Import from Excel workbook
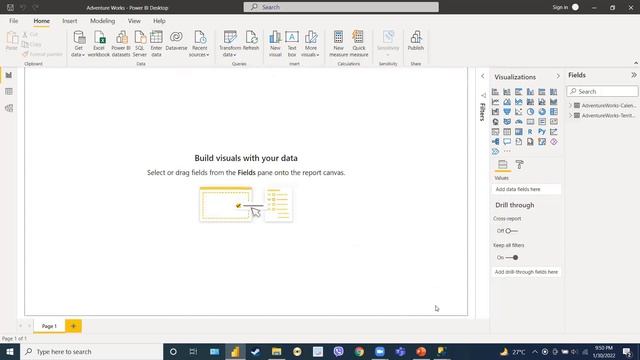 pos(99,44)
